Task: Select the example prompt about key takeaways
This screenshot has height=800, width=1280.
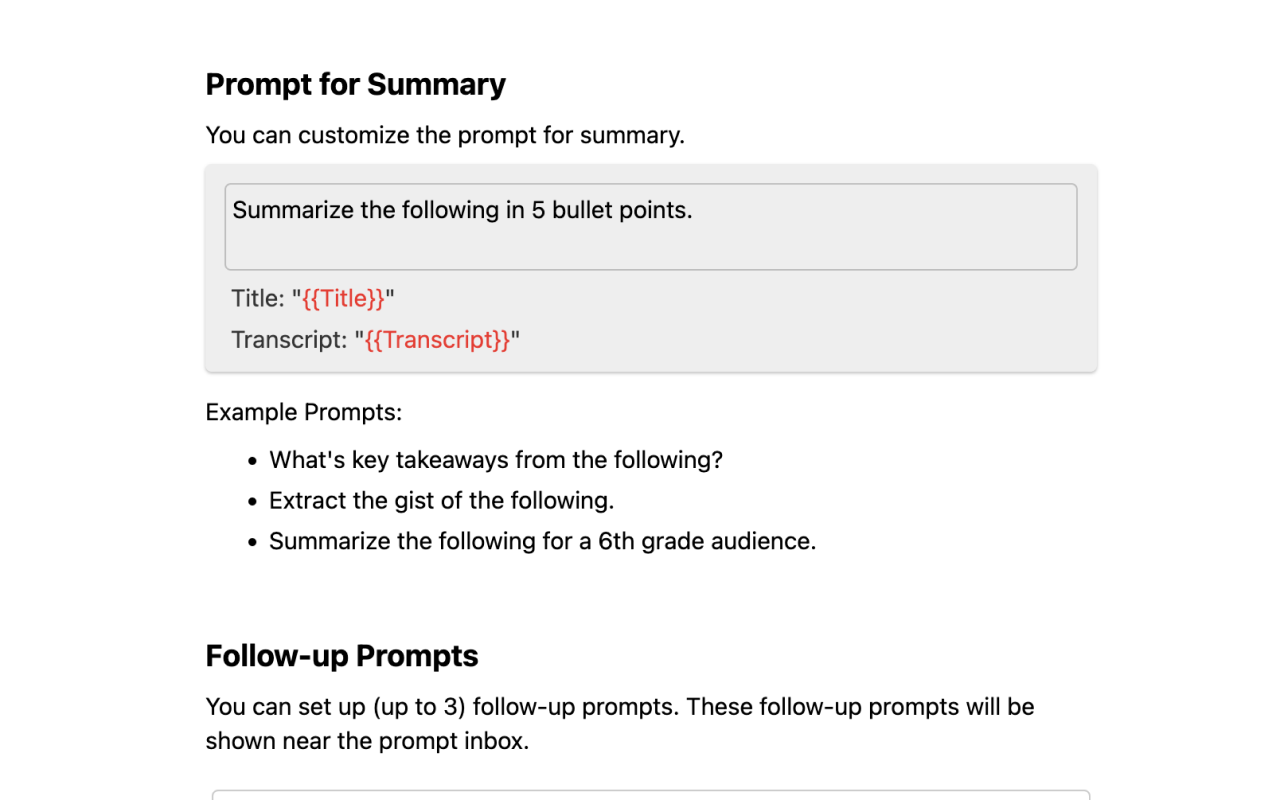Action: (x=496, y=460)
